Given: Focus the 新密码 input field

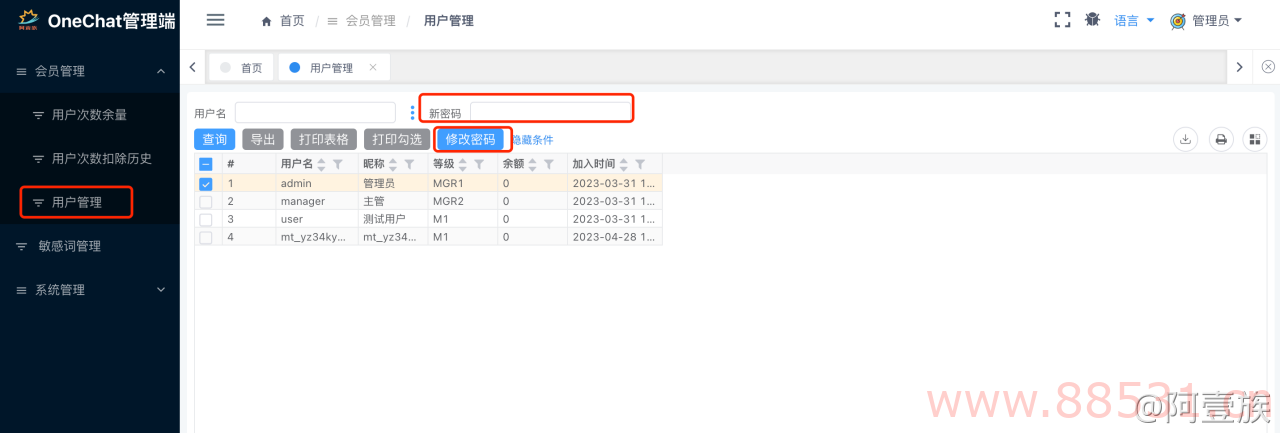Looking at the screenshot, I should pos(550,112).
